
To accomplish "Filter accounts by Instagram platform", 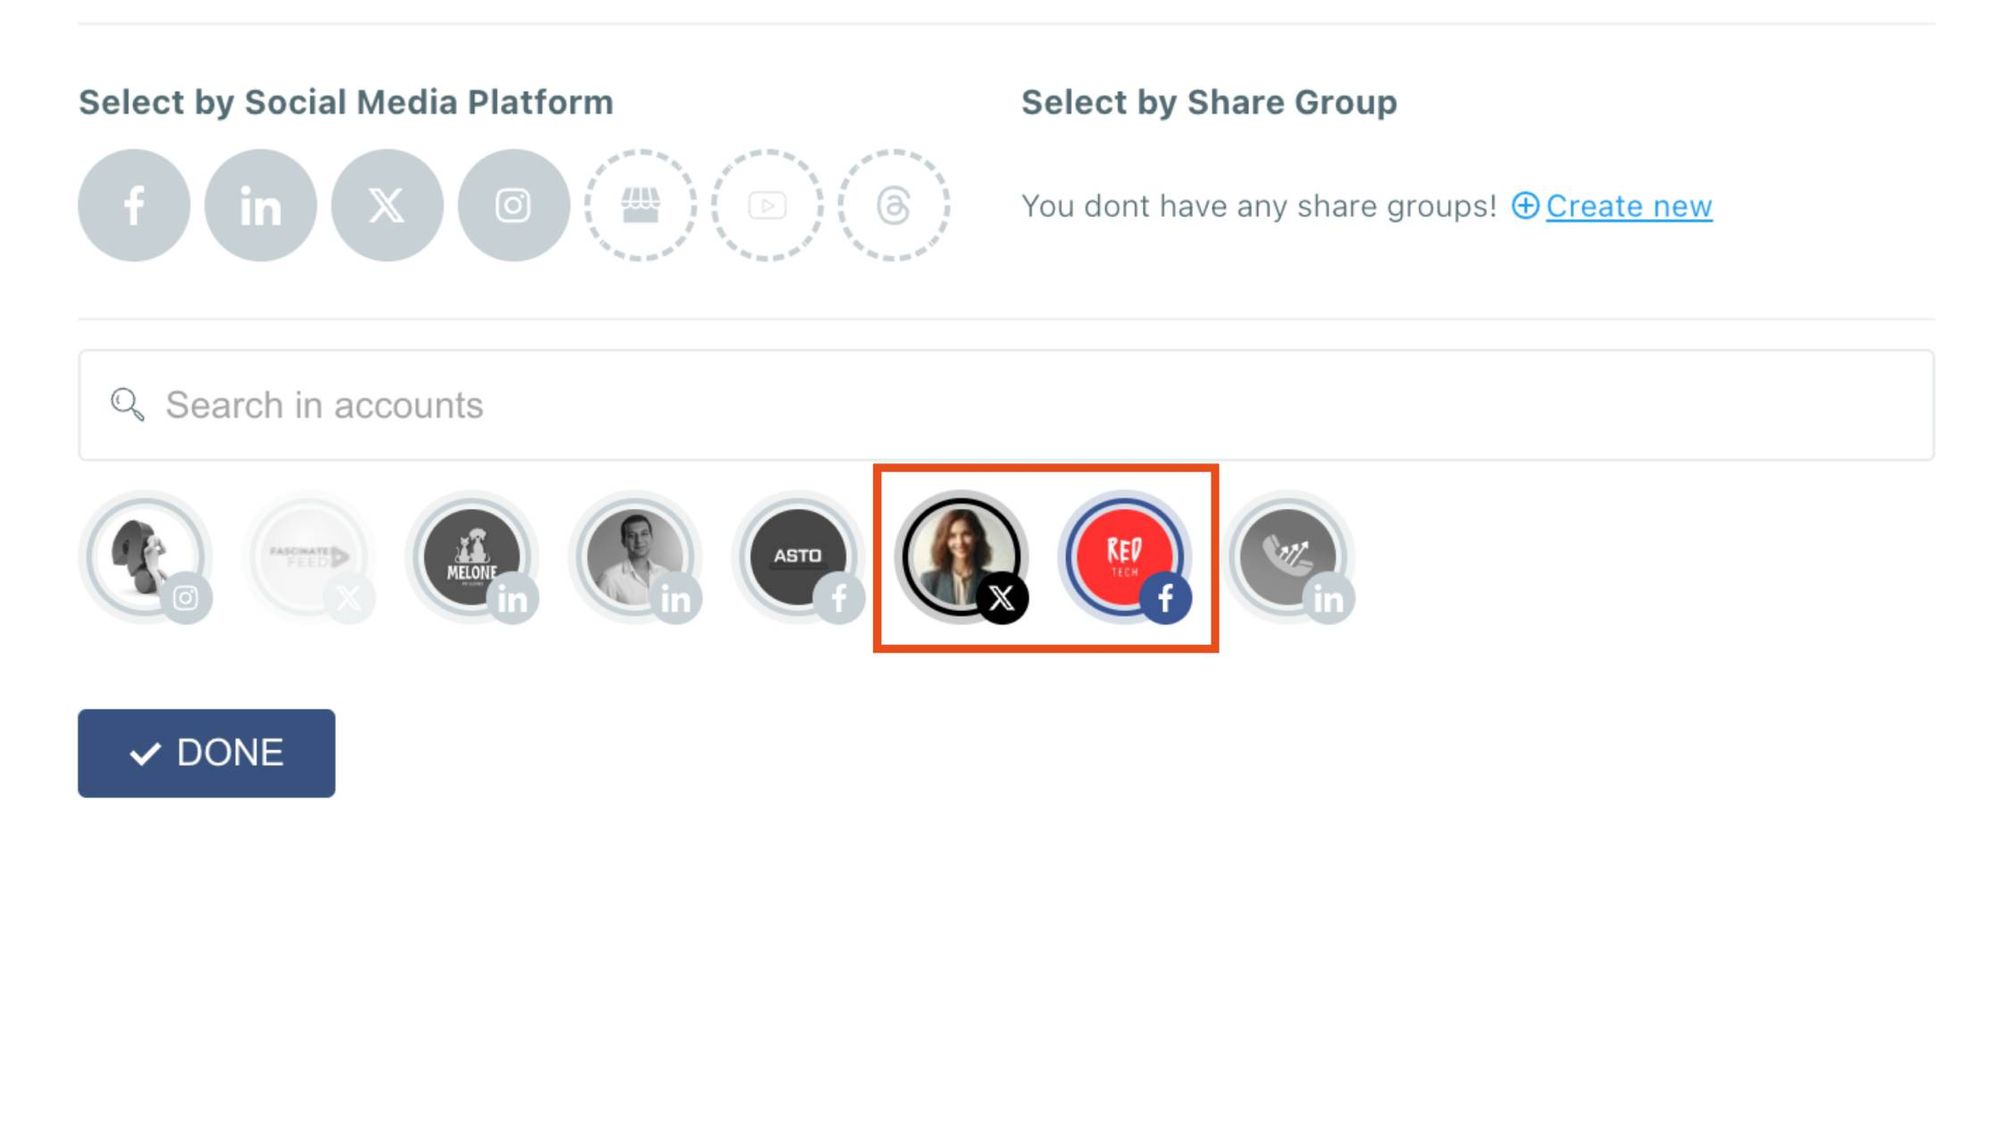I will coord(512,205).
